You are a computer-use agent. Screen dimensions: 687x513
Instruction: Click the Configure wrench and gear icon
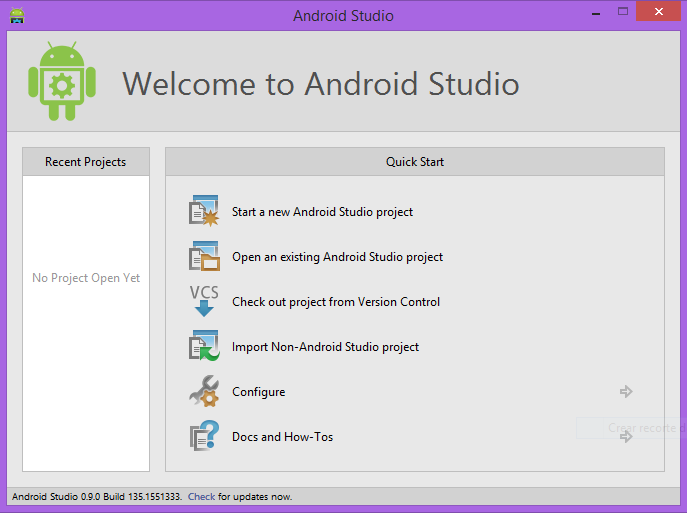tap(204, 391)
